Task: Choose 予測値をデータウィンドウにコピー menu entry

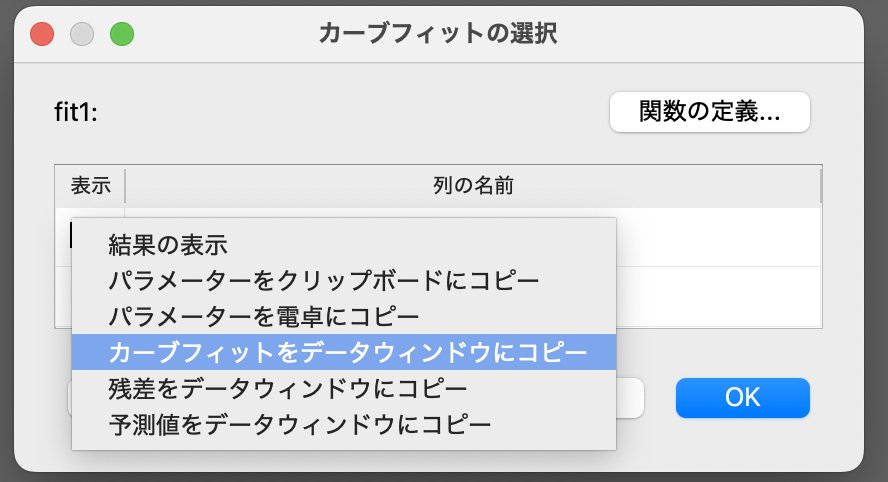Action: pos(300,424)
